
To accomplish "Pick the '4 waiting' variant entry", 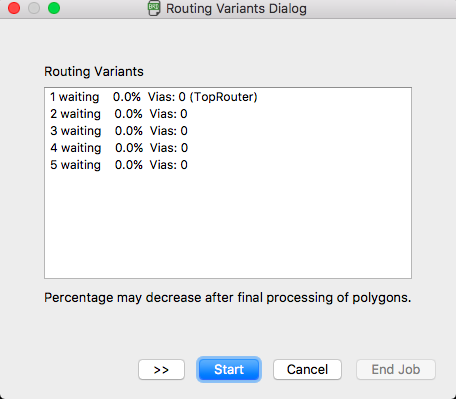I will [228, 148].
